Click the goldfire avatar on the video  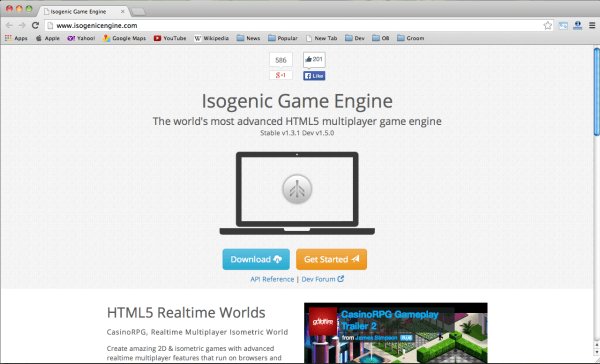click(323, 321)
